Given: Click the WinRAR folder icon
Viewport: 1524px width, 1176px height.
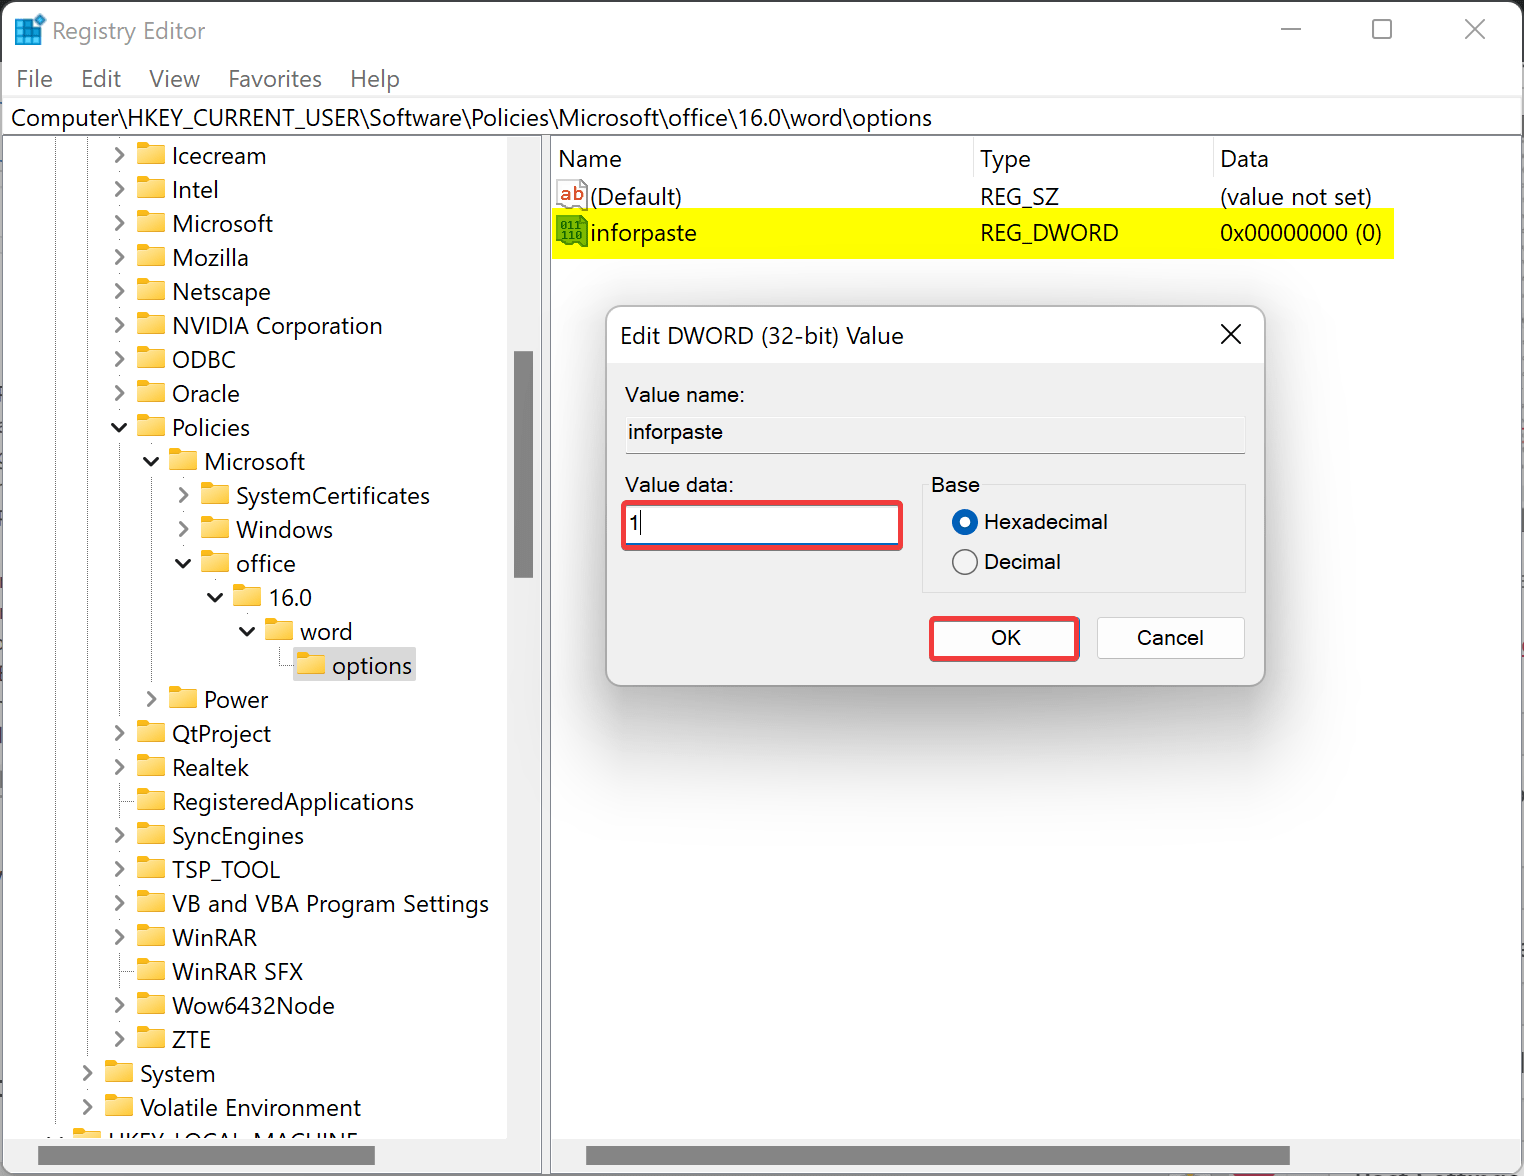Looking at the screenshot, I should (151, 937).
